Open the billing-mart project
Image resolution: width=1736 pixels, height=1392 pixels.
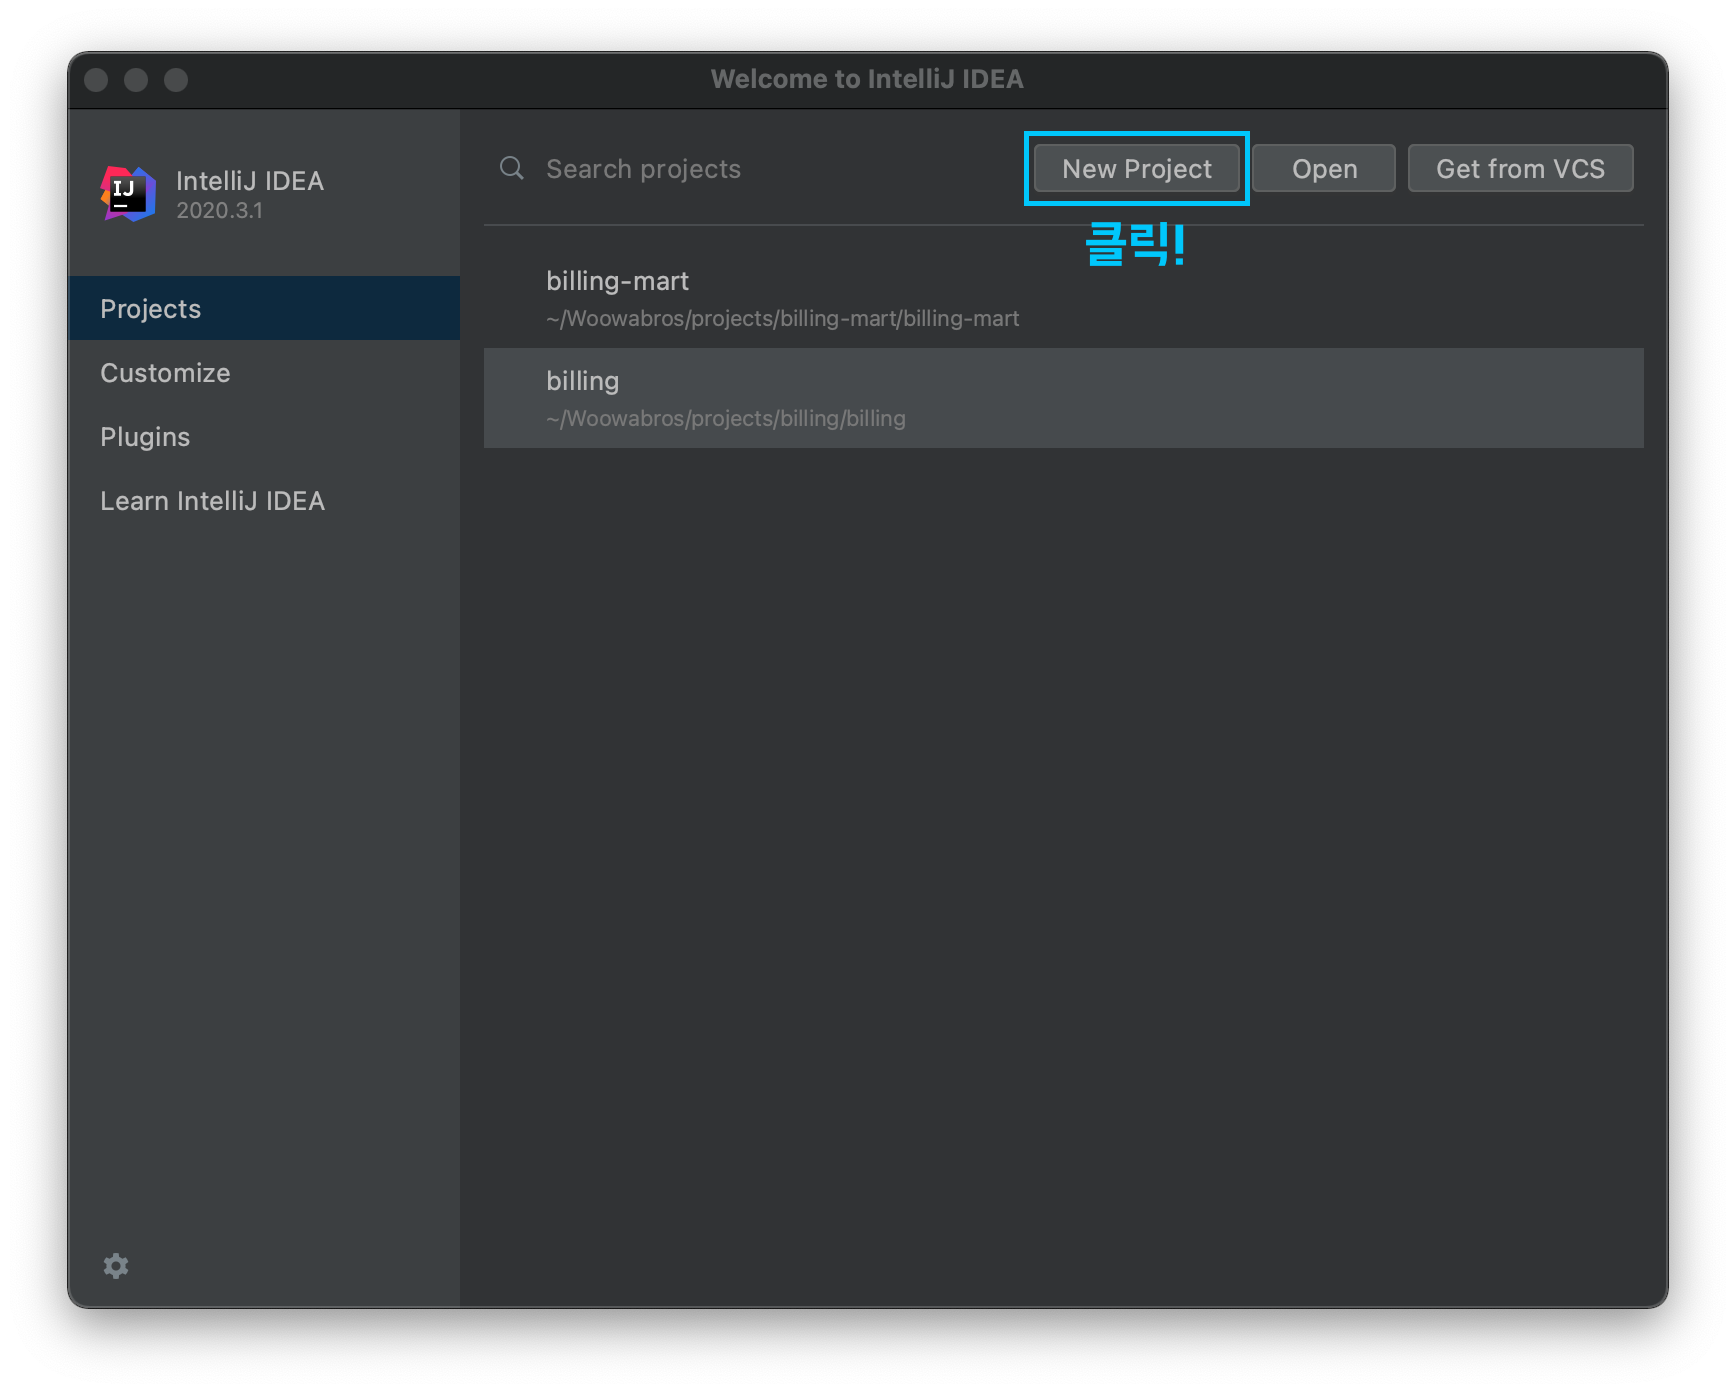(x=617, y=281)
